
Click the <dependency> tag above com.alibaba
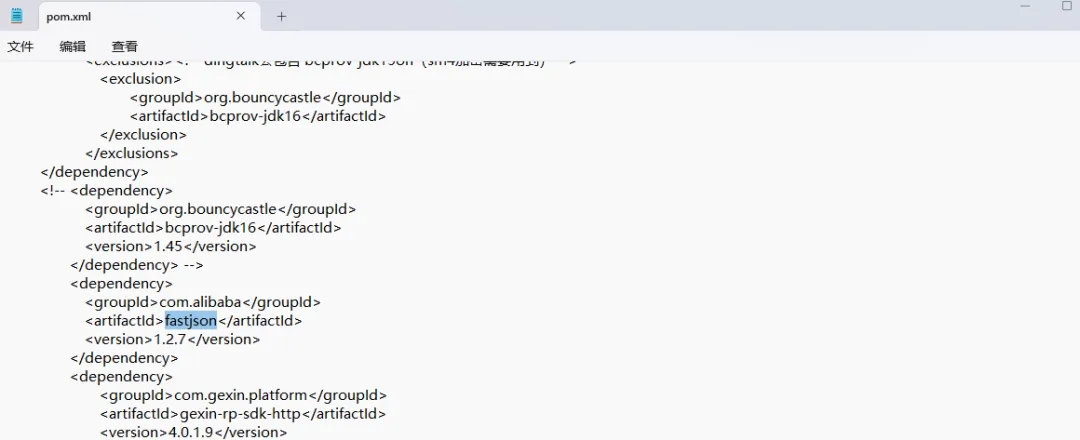121,283
